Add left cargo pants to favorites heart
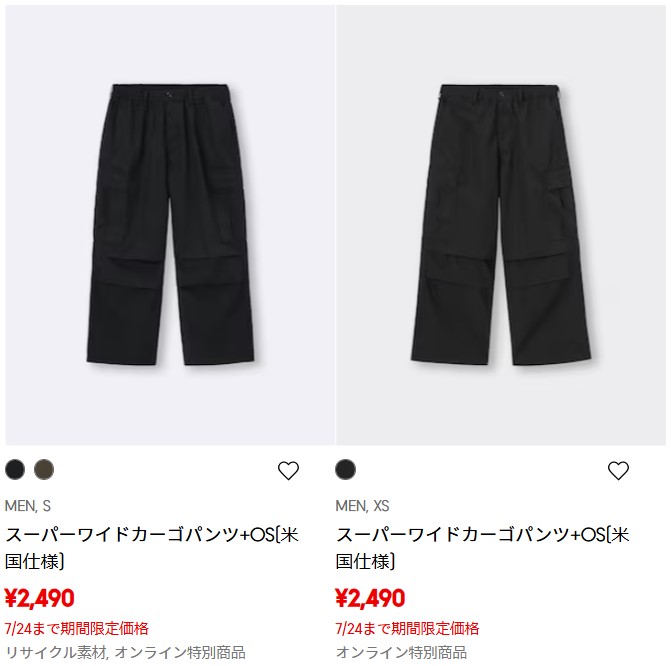The height and width of the screenshot is (666, 671). 288,471
